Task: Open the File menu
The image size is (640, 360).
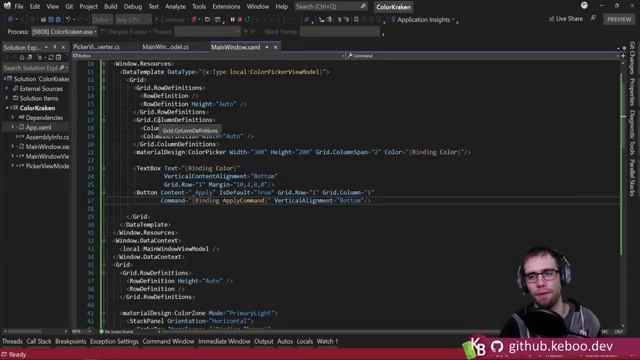Action: pos(19,7)
